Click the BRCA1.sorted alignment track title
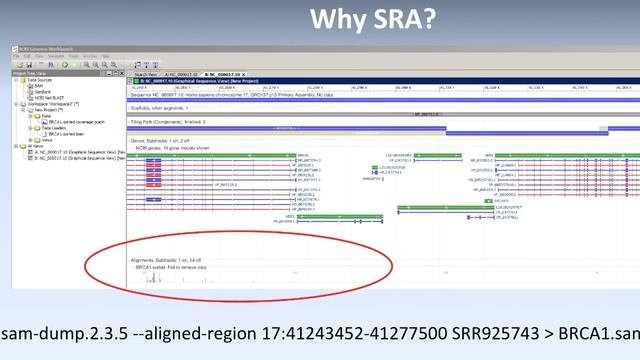 (x=171, y=267)
